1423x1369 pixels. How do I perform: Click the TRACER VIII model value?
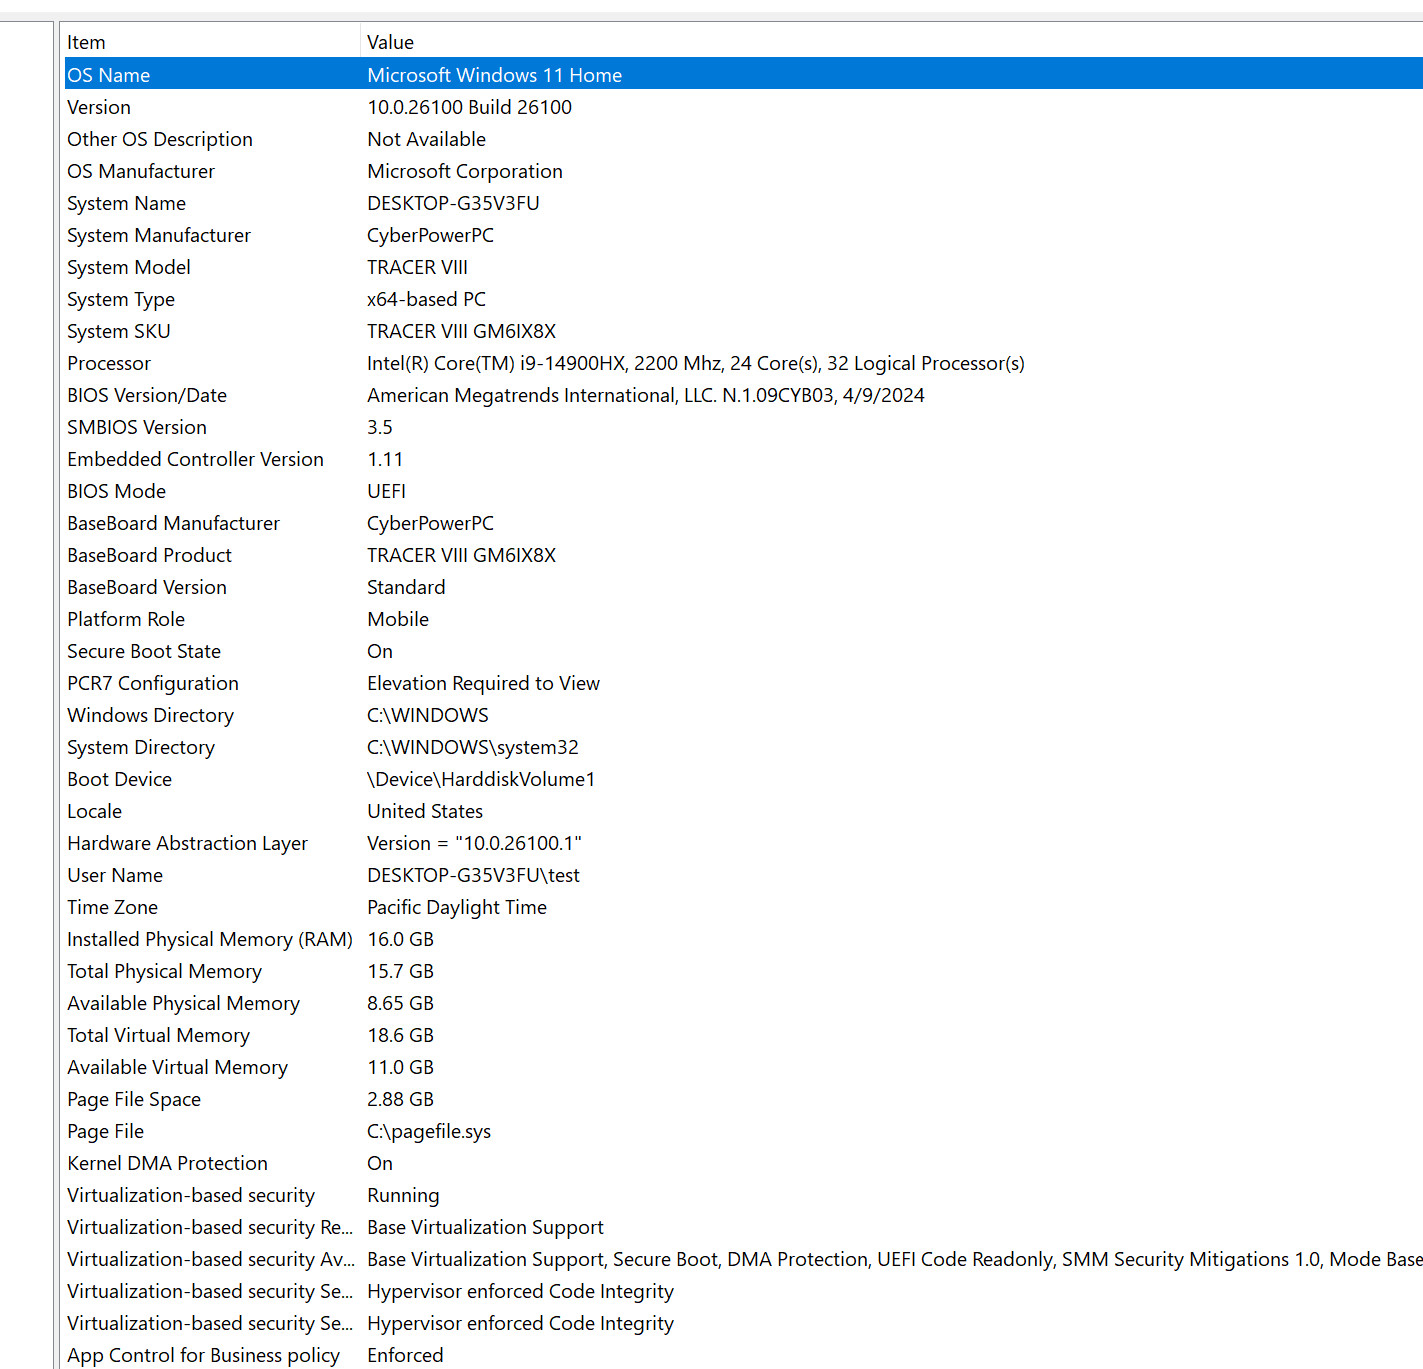[417, 267]
